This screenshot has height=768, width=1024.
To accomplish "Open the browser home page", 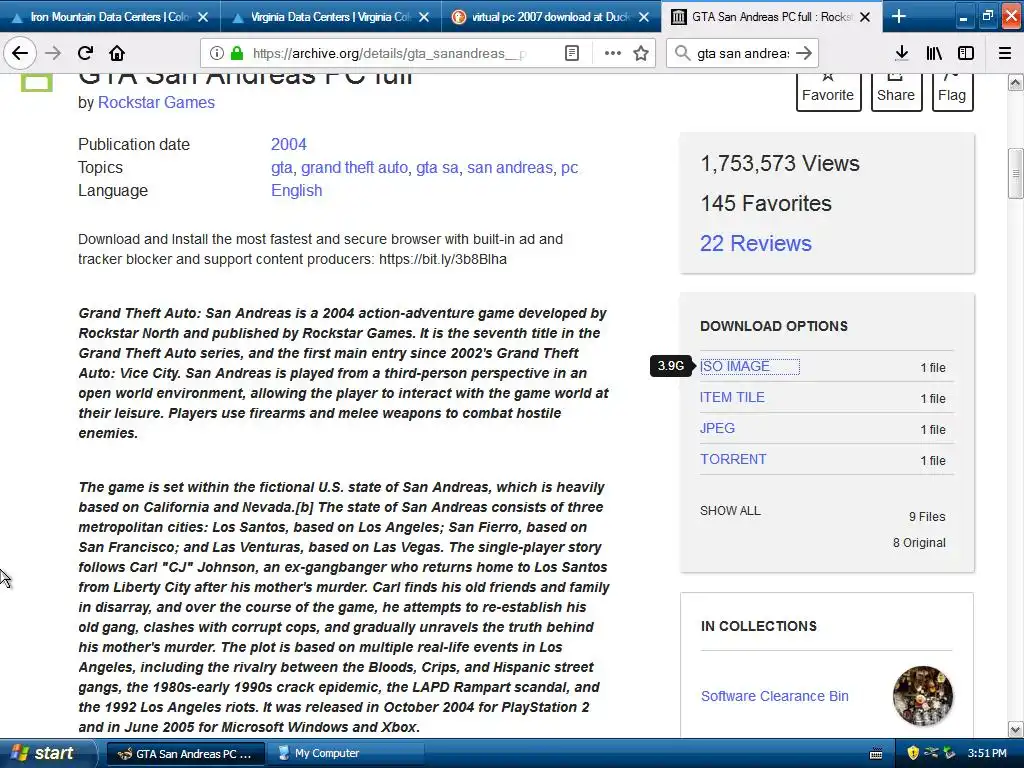I will coord(117,53).
